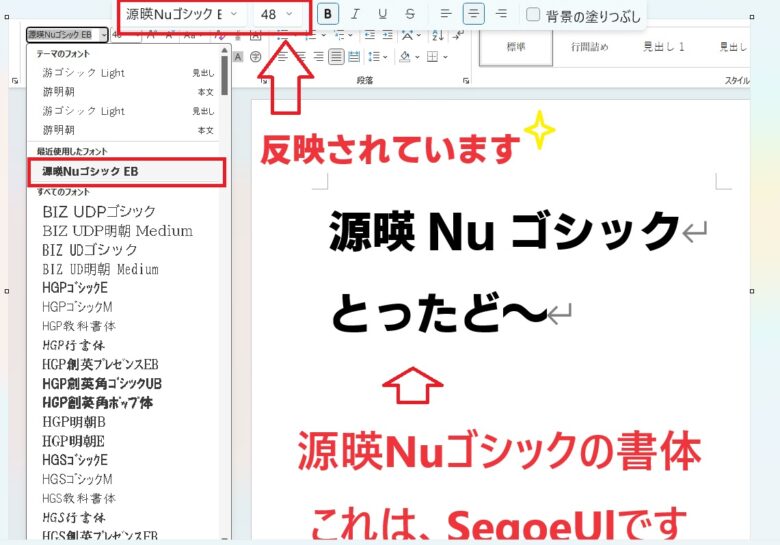This screenshot has width=780, height=545.
Task: Center align text in floating toolbar
Action: [473, 14]
